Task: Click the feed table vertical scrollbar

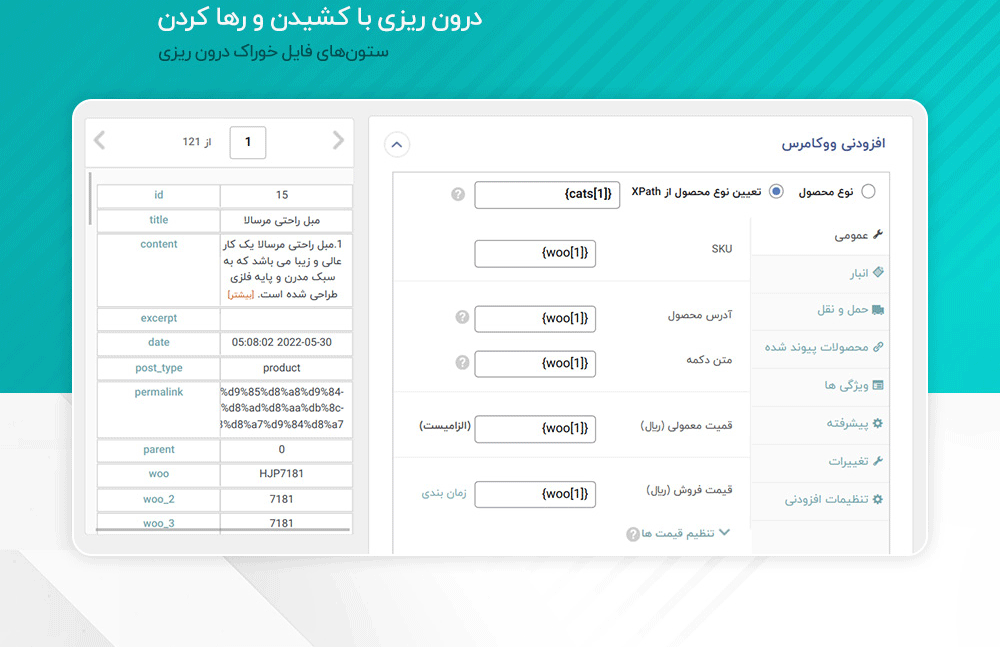Action: coord(90,198)
